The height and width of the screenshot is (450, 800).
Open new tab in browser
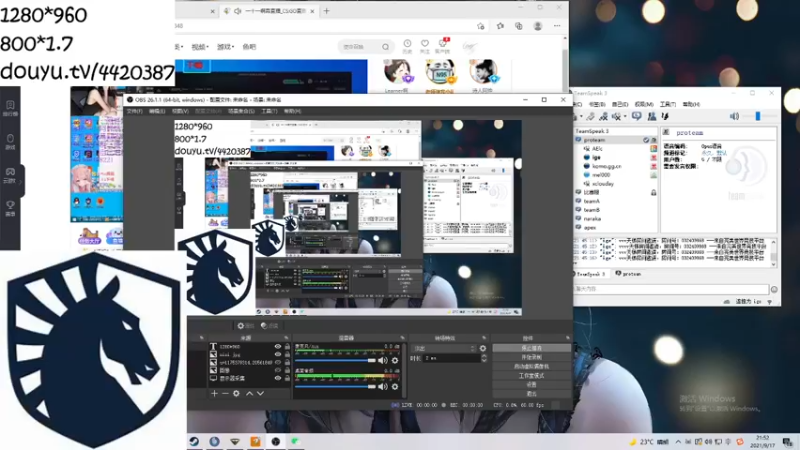click(327, 11)
